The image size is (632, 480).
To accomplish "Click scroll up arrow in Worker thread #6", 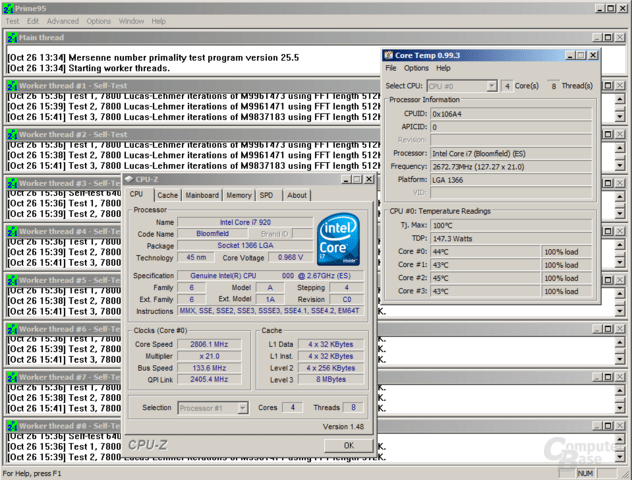I will [620, 342].
